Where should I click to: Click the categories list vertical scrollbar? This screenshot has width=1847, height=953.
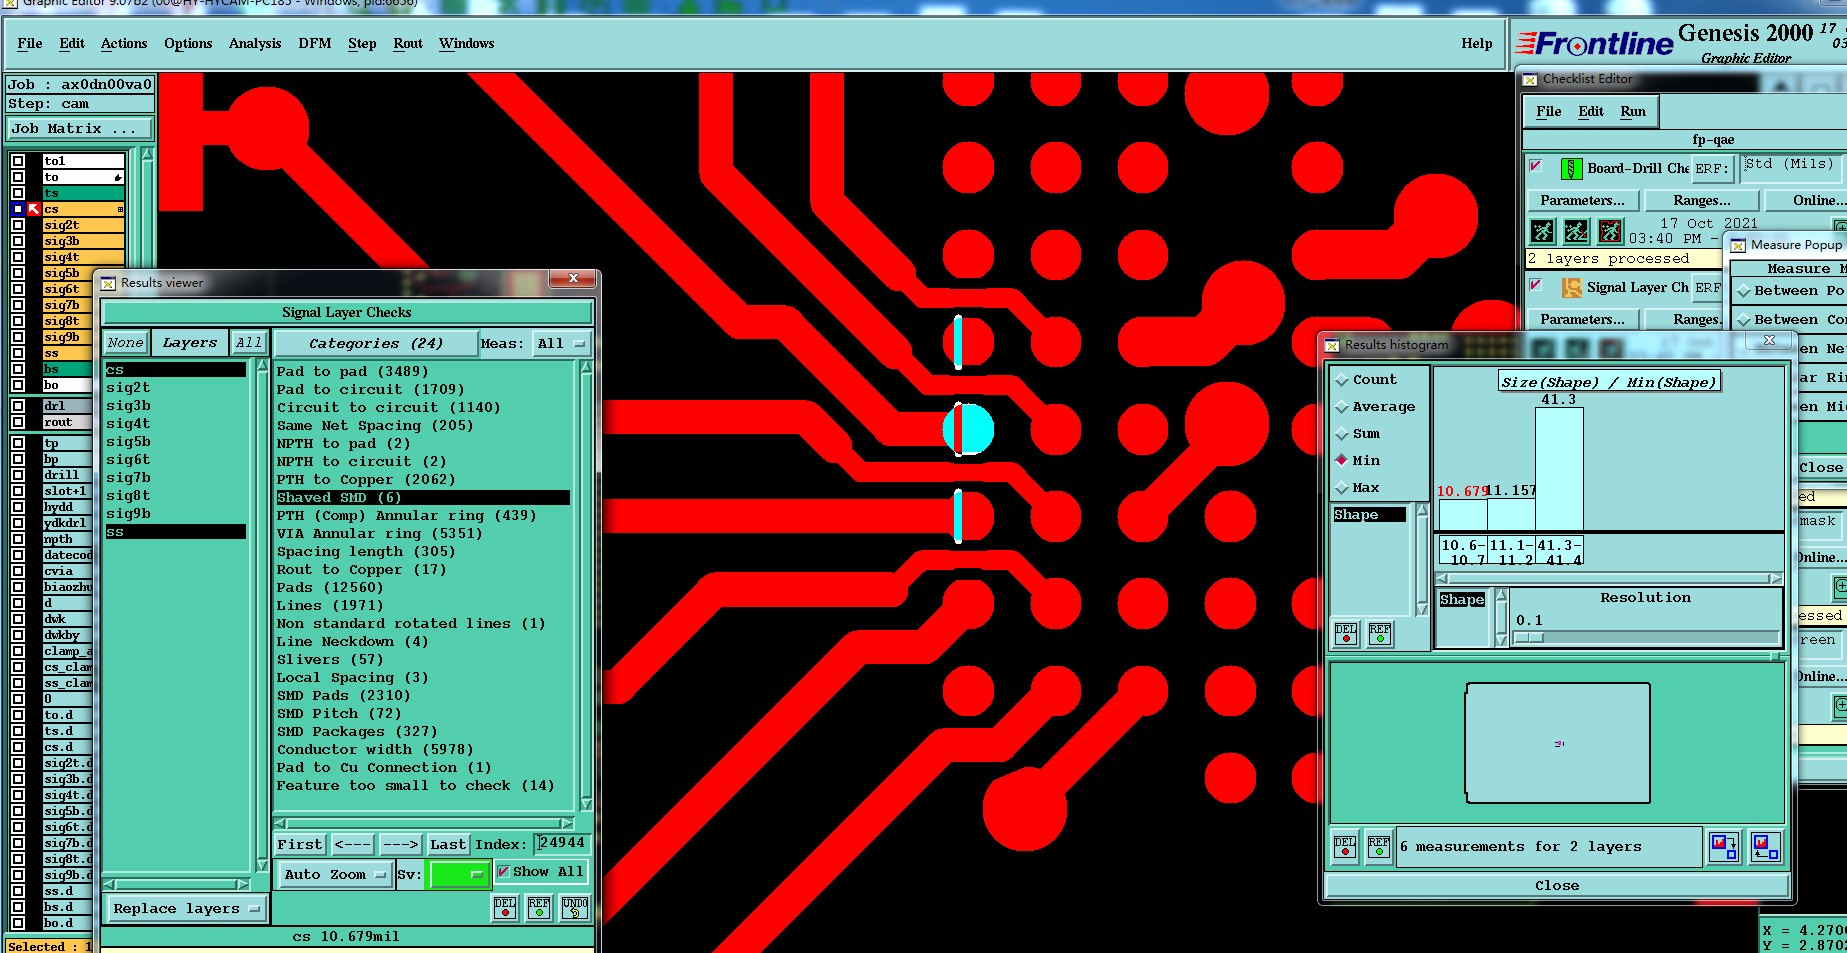pos(586,586)
